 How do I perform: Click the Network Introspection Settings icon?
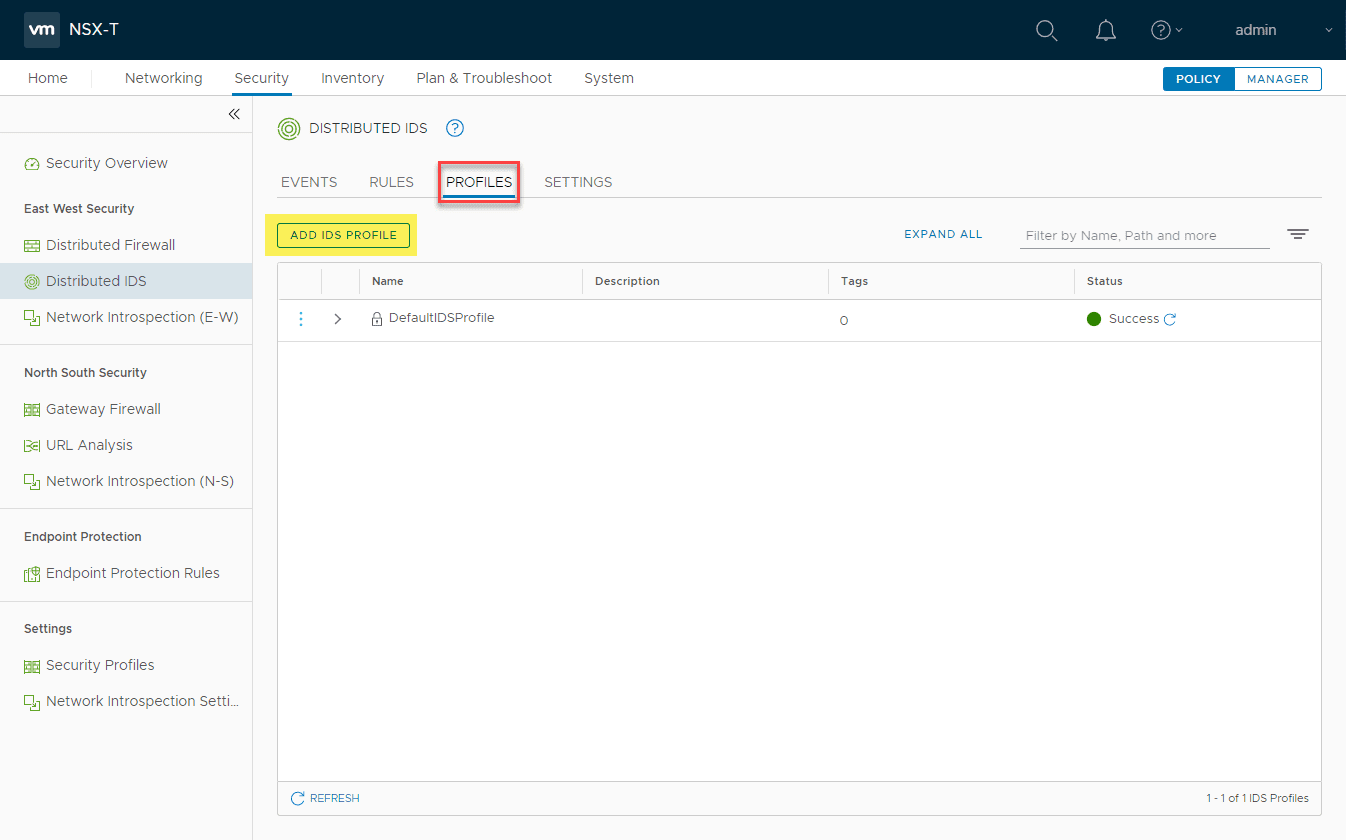tap(32, 702)
